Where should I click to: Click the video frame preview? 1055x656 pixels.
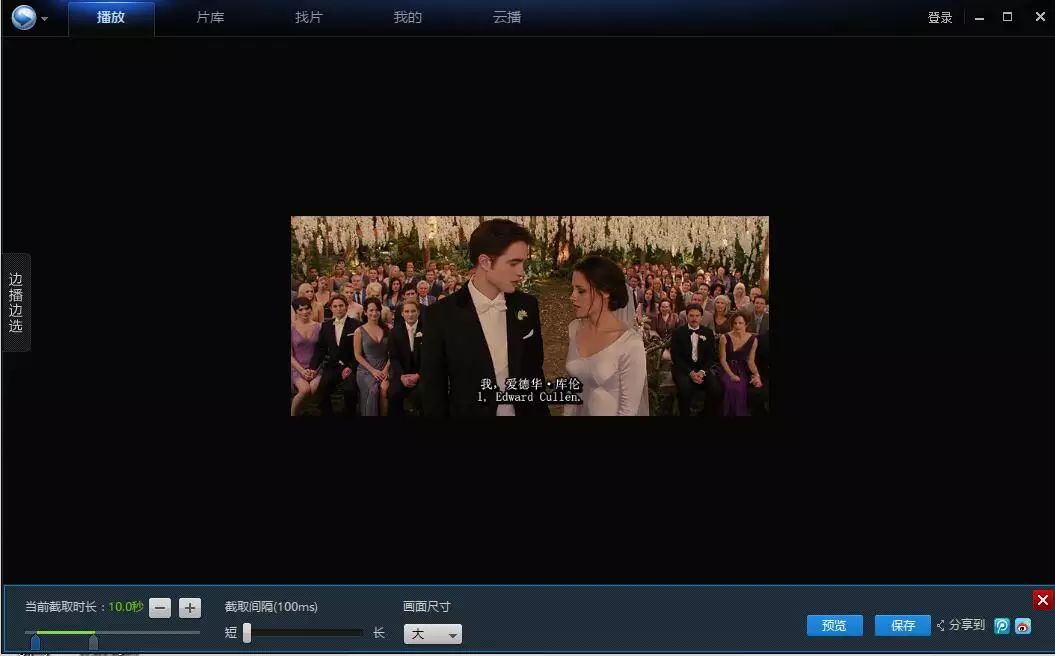click(530, 316)
